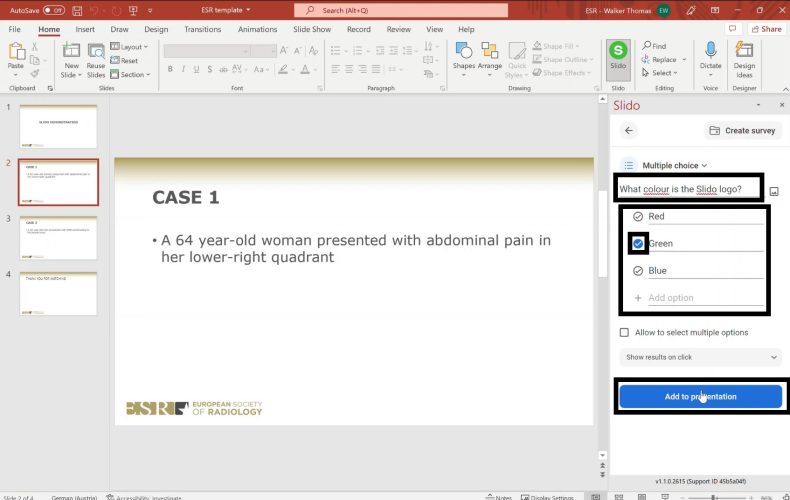
Task: Select slide 3 thumbnail
Action: point(58,238)
